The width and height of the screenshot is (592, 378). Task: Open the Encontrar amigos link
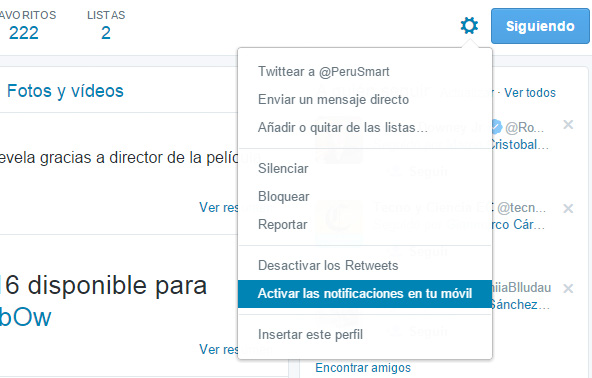point(363,367)
